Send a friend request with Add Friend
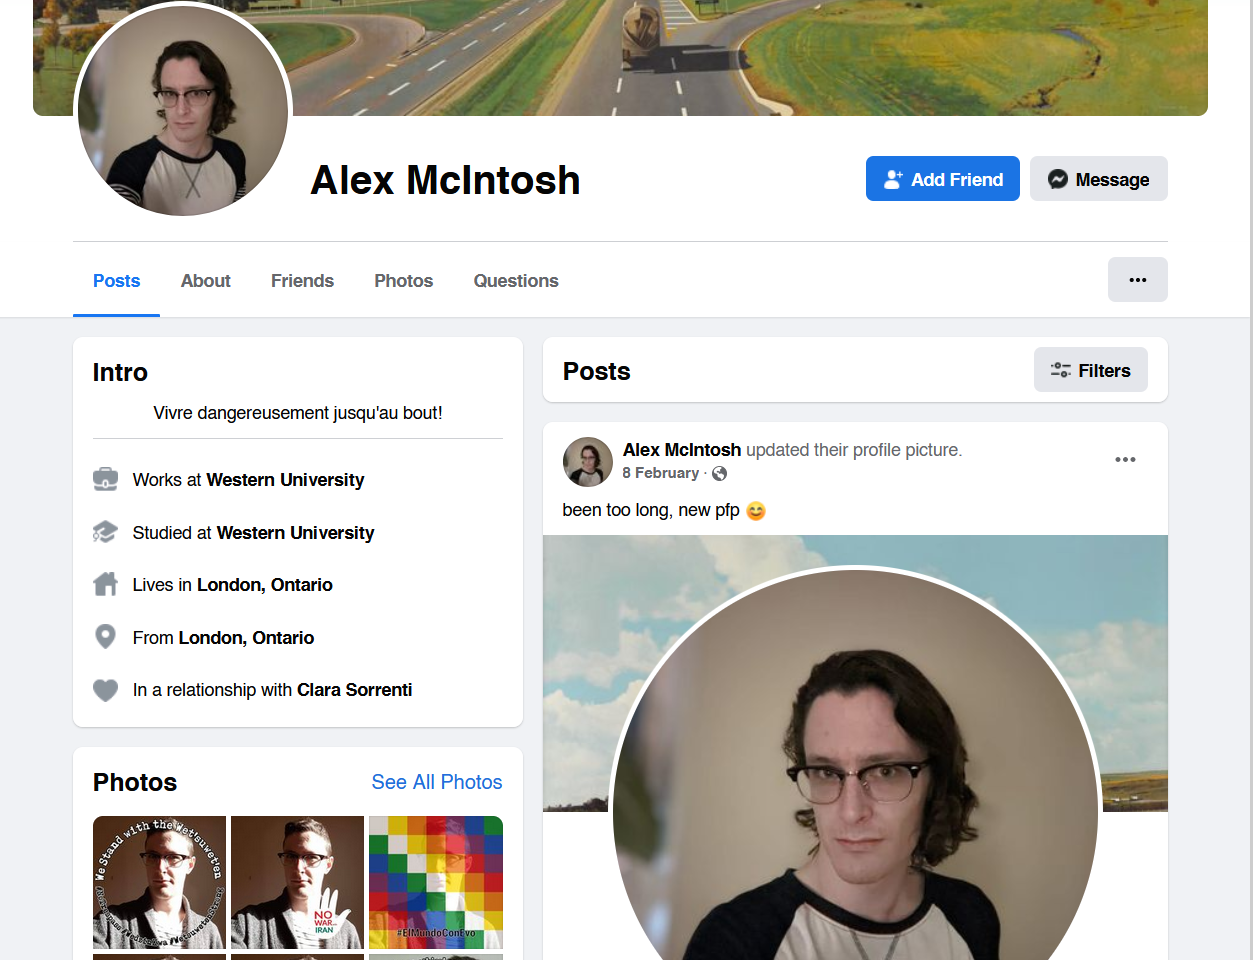The image size is (1253, 960). tap(943, 179)
